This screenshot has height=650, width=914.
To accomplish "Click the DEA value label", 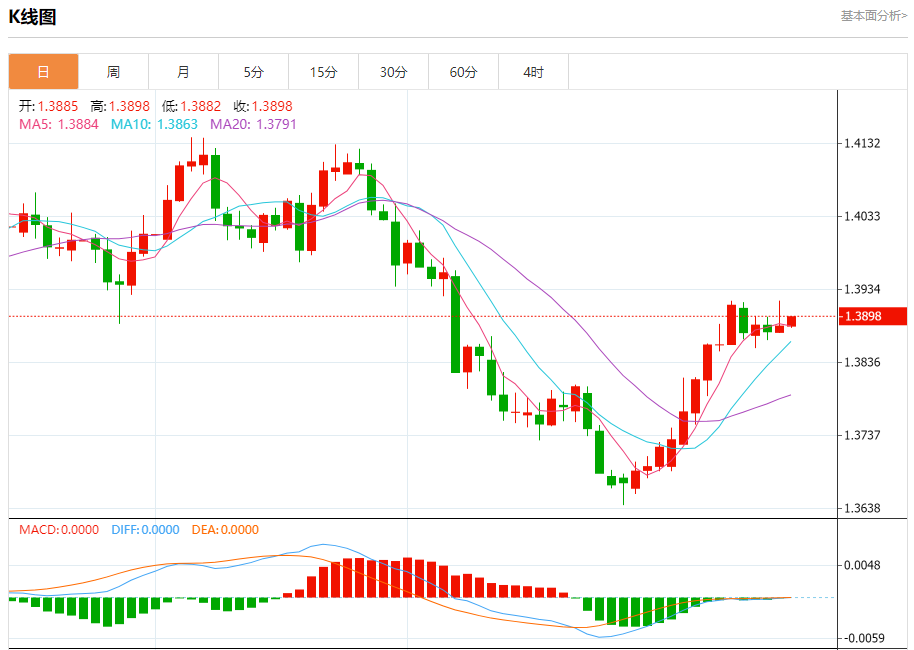I will [x=225, y=530].
